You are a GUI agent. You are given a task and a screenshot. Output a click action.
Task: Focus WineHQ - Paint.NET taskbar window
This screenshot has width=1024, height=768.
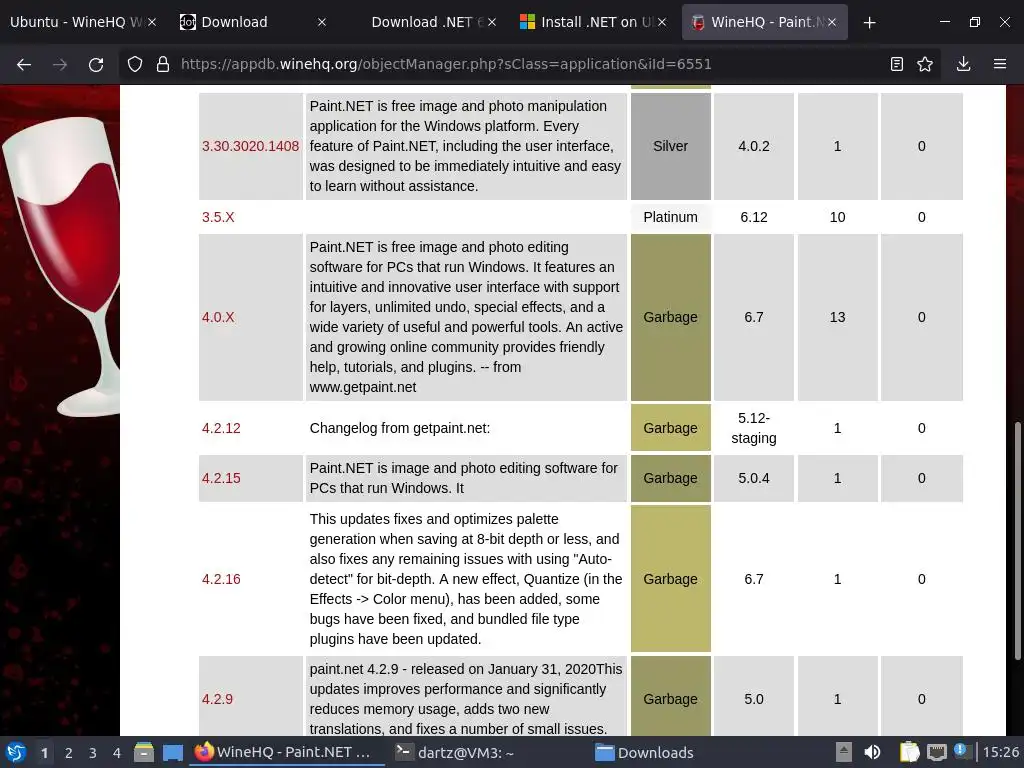[x=287, y=752]
